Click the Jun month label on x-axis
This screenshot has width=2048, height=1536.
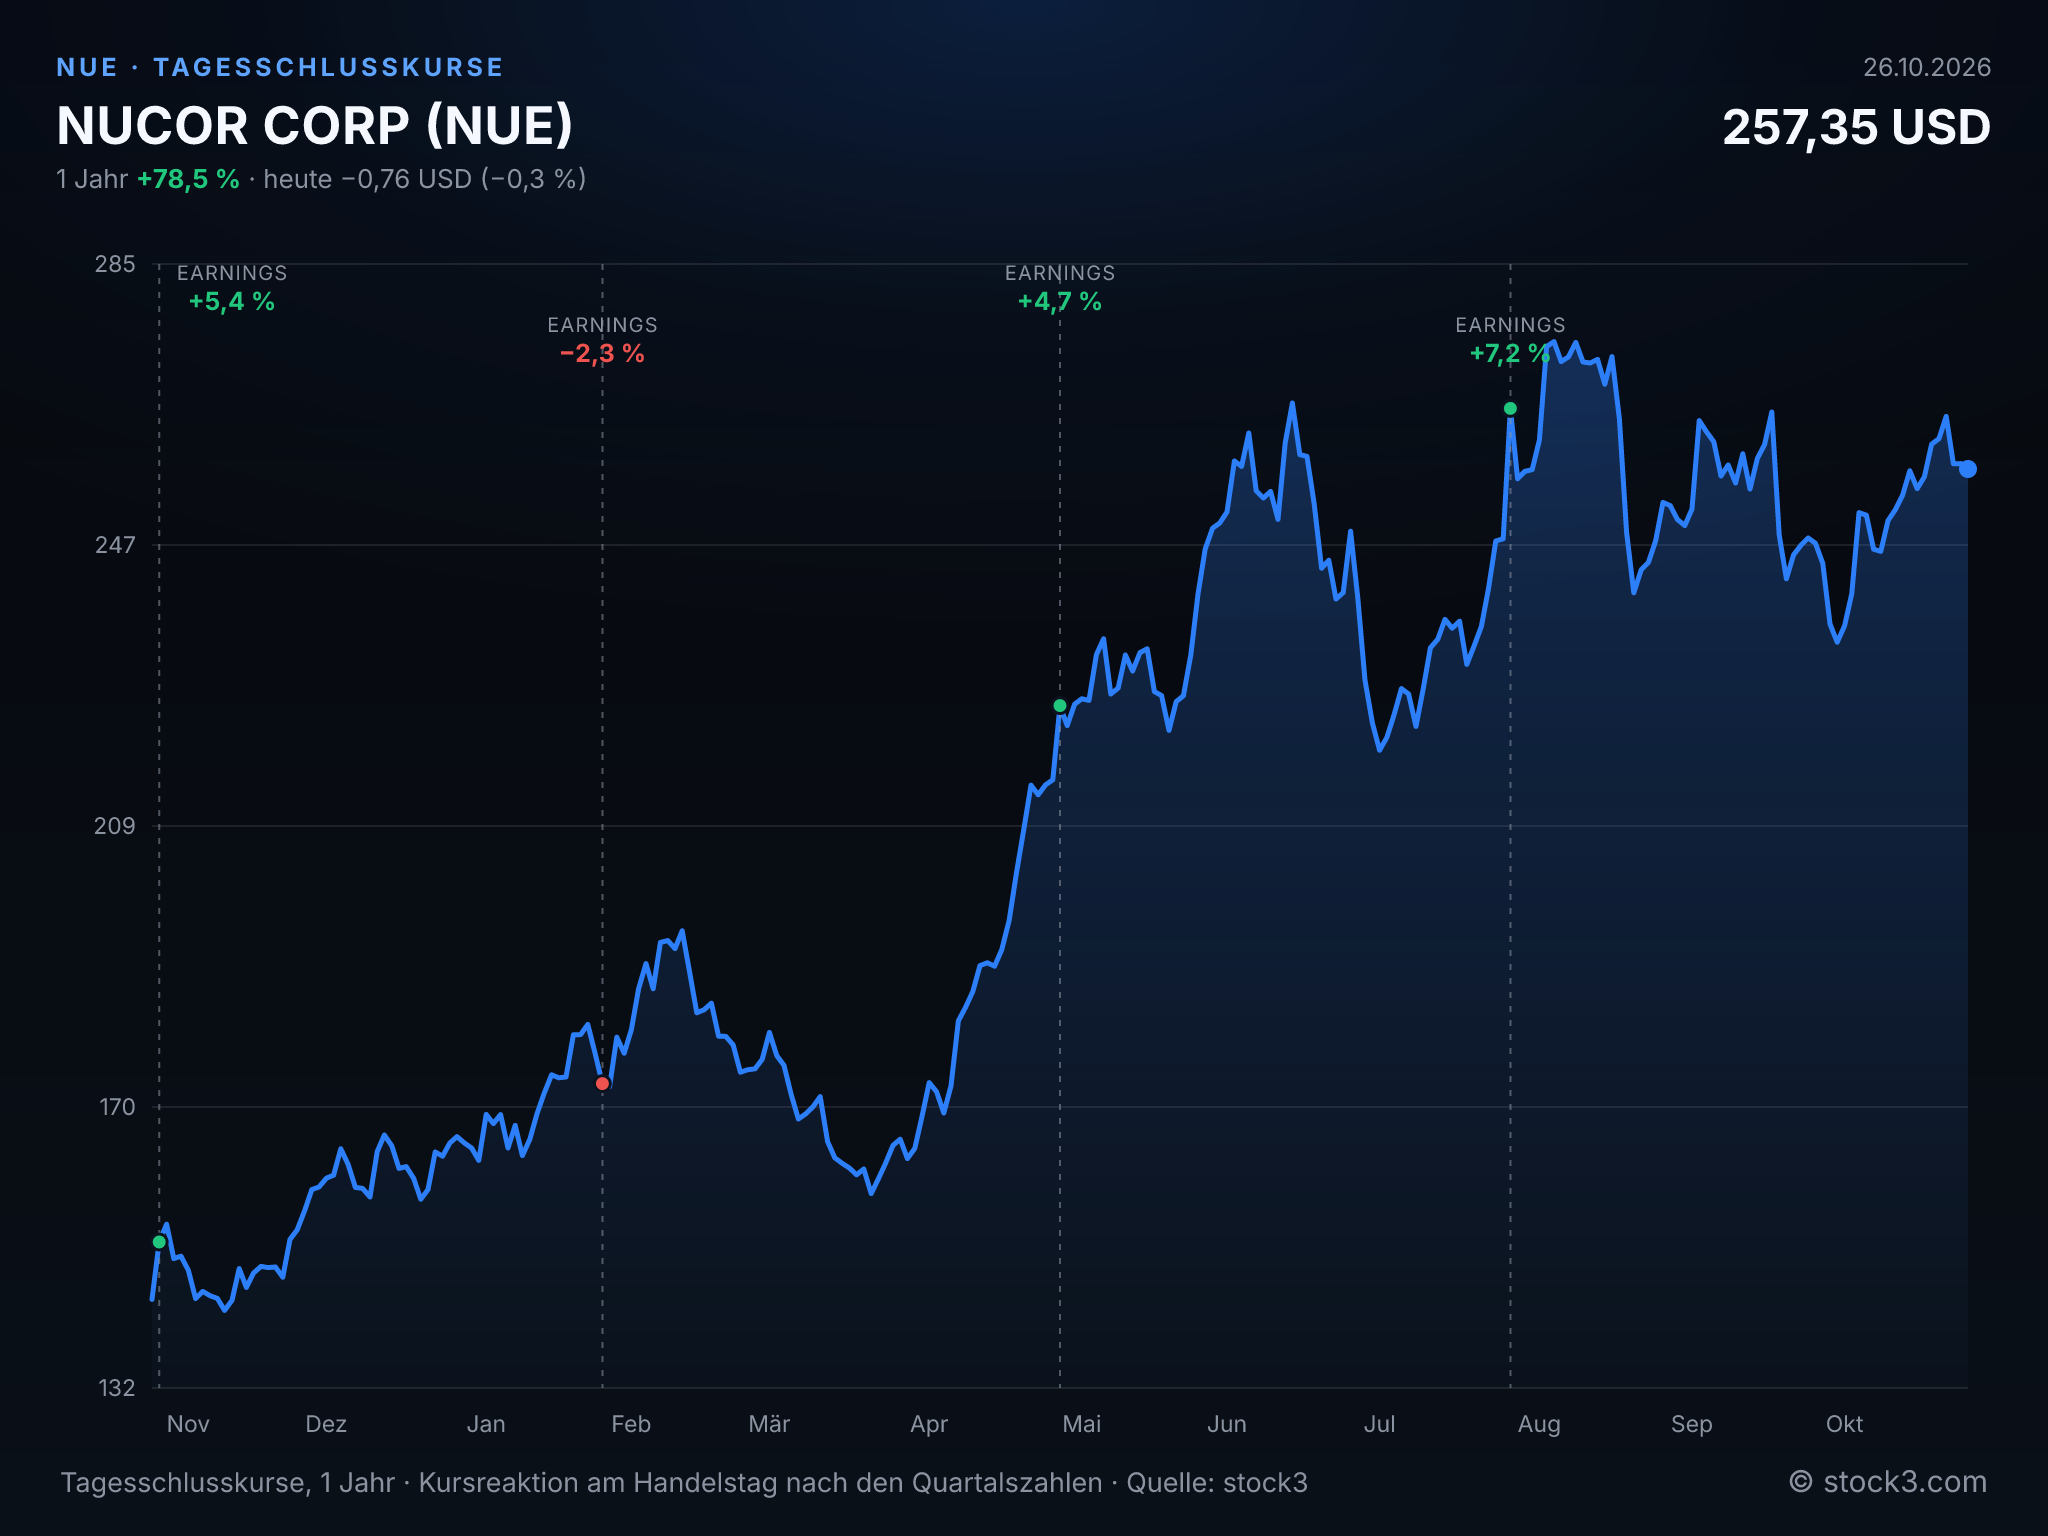(x=1227, y=1424)
